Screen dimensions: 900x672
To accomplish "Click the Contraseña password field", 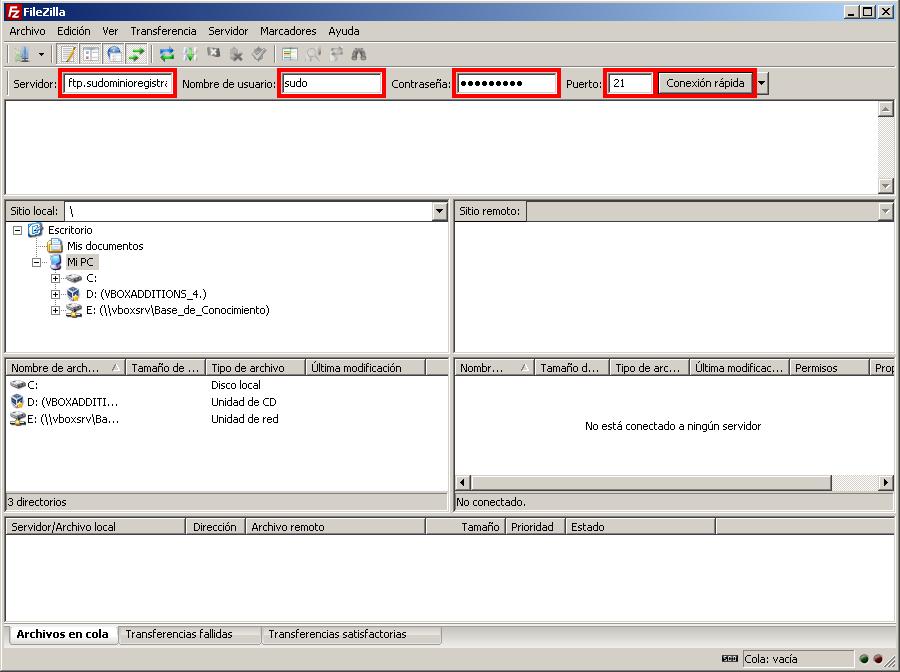I will pos(506,83).
